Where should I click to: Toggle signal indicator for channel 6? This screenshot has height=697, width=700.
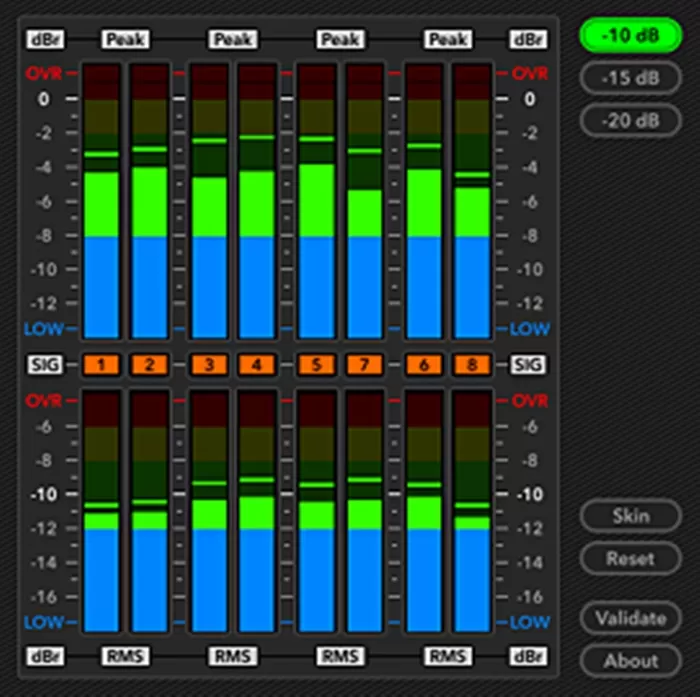(x=424, y=365)
